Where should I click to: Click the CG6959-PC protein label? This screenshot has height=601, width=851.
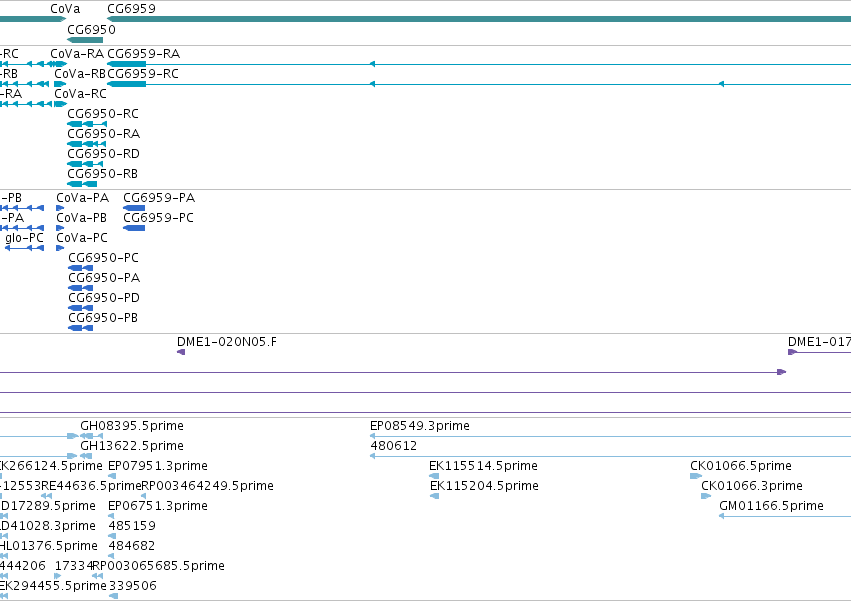[158, 218]
